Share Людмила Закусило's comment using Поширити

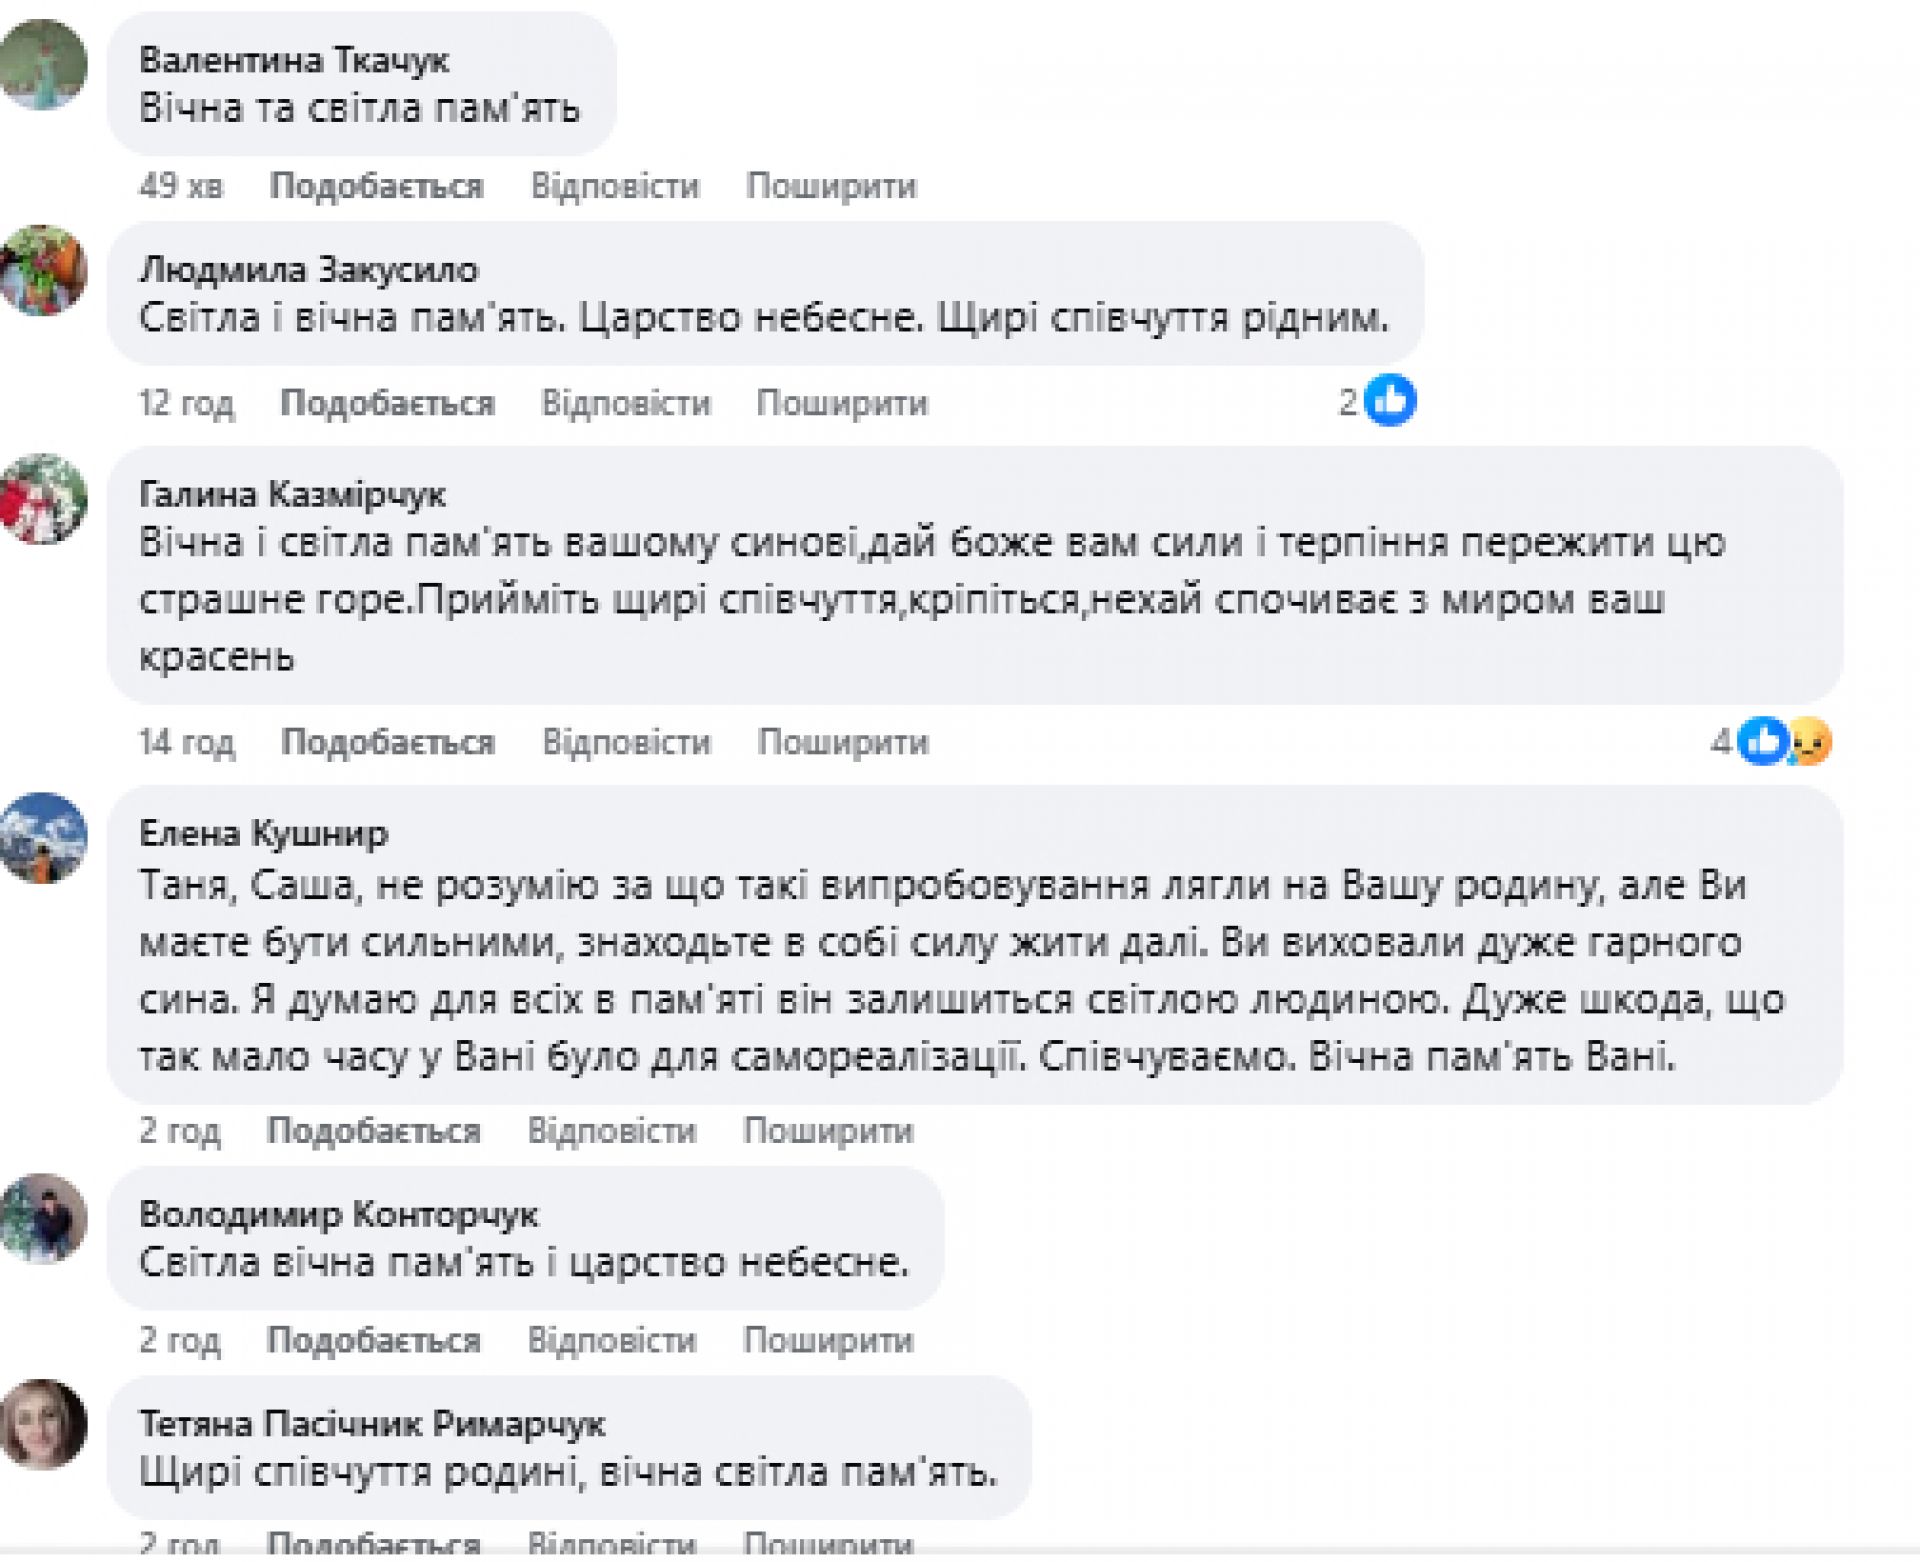point(842,403)
